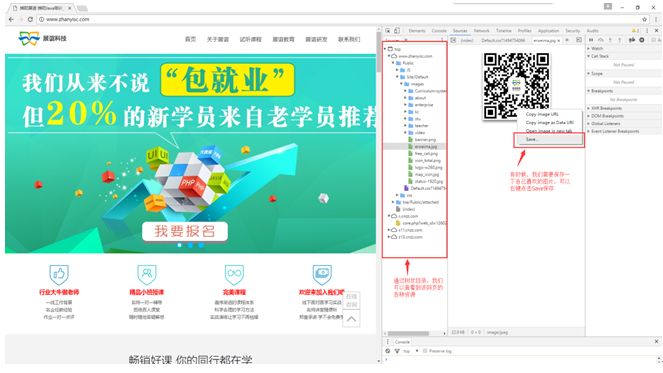The image size is (663, 373).
Task: Select the first carousel dot on the banner
Action: [180, 245]
